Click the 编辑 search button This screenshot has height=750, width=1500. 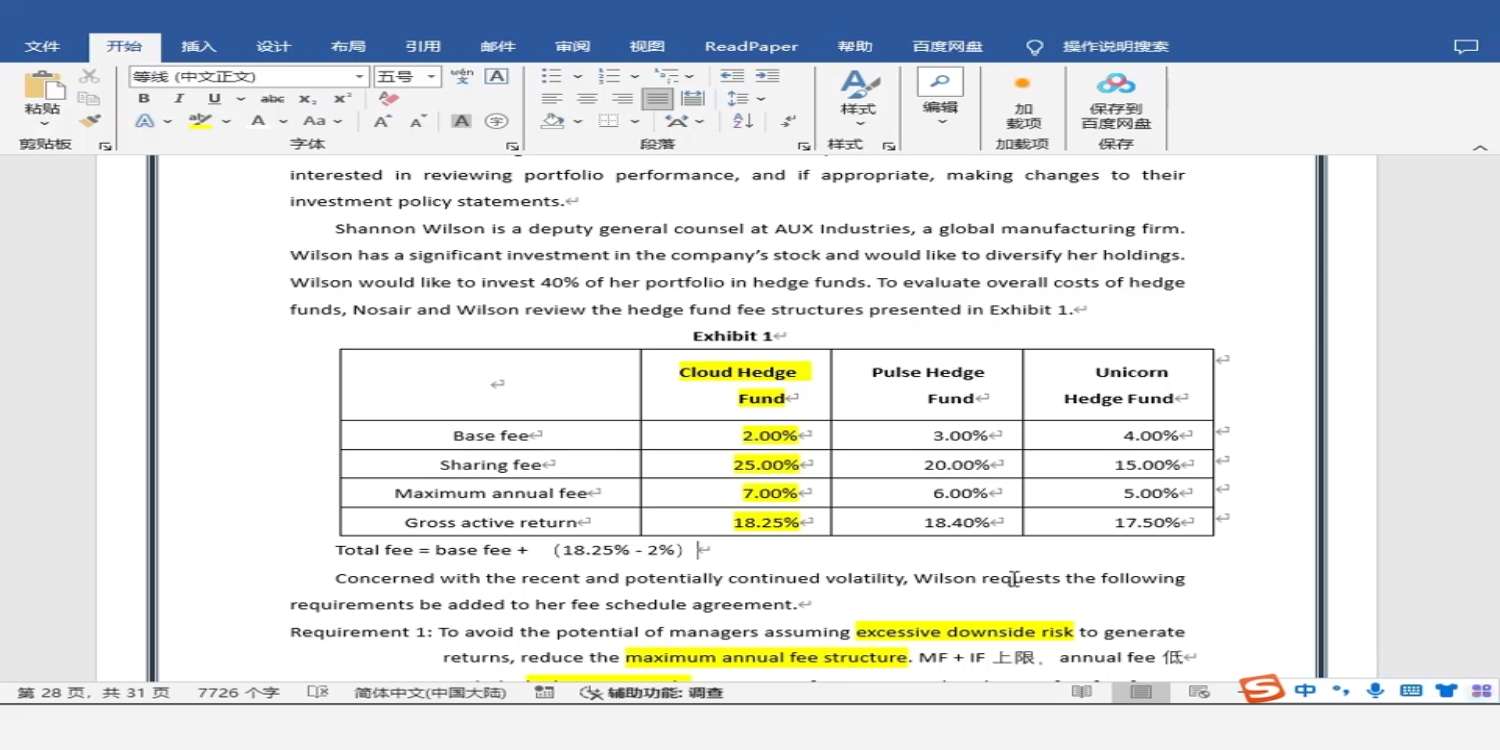pos(939,95)
